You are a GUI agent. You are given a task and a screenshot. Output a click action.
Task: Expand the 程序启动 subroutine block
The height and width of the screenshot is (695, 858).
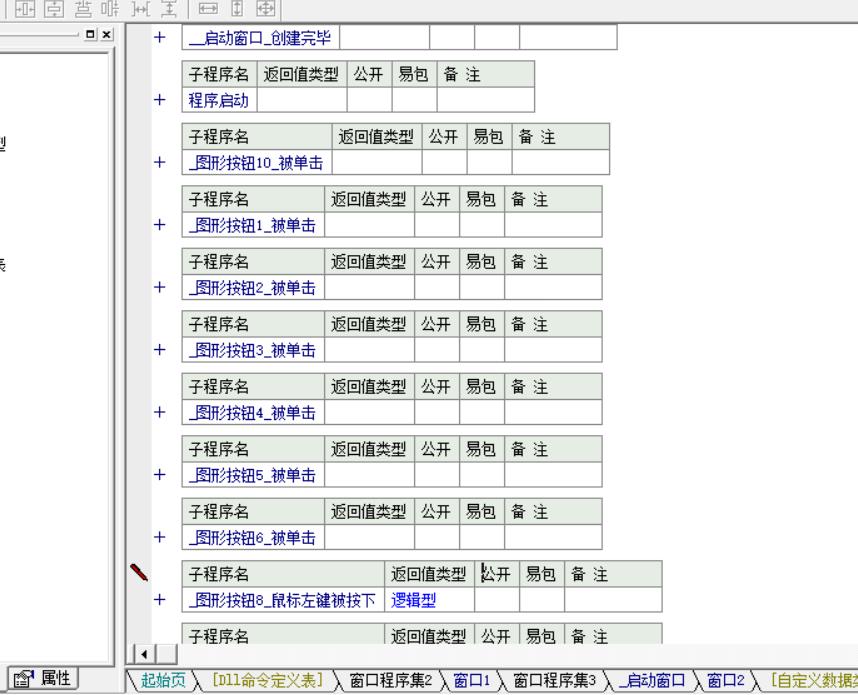tap(159, 100)
